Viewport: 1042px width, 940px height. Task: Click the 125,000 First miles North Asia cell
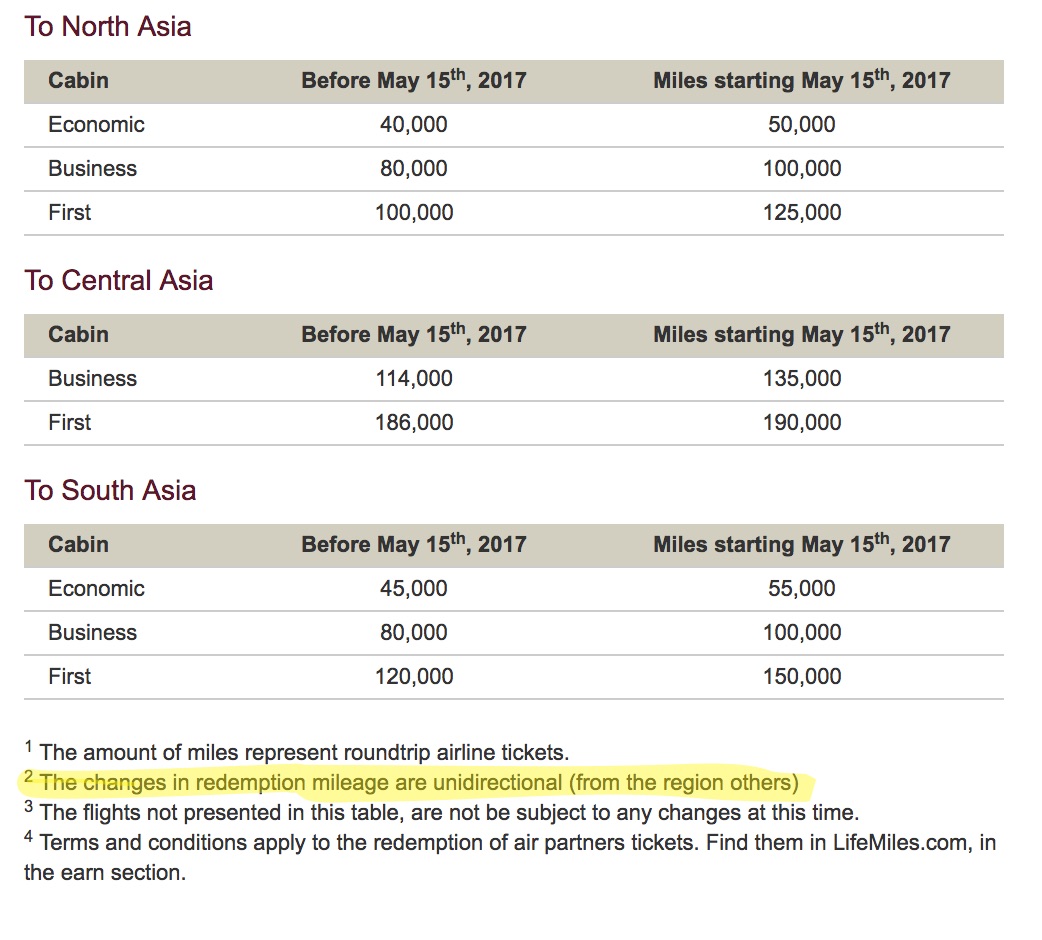point(801,213)
